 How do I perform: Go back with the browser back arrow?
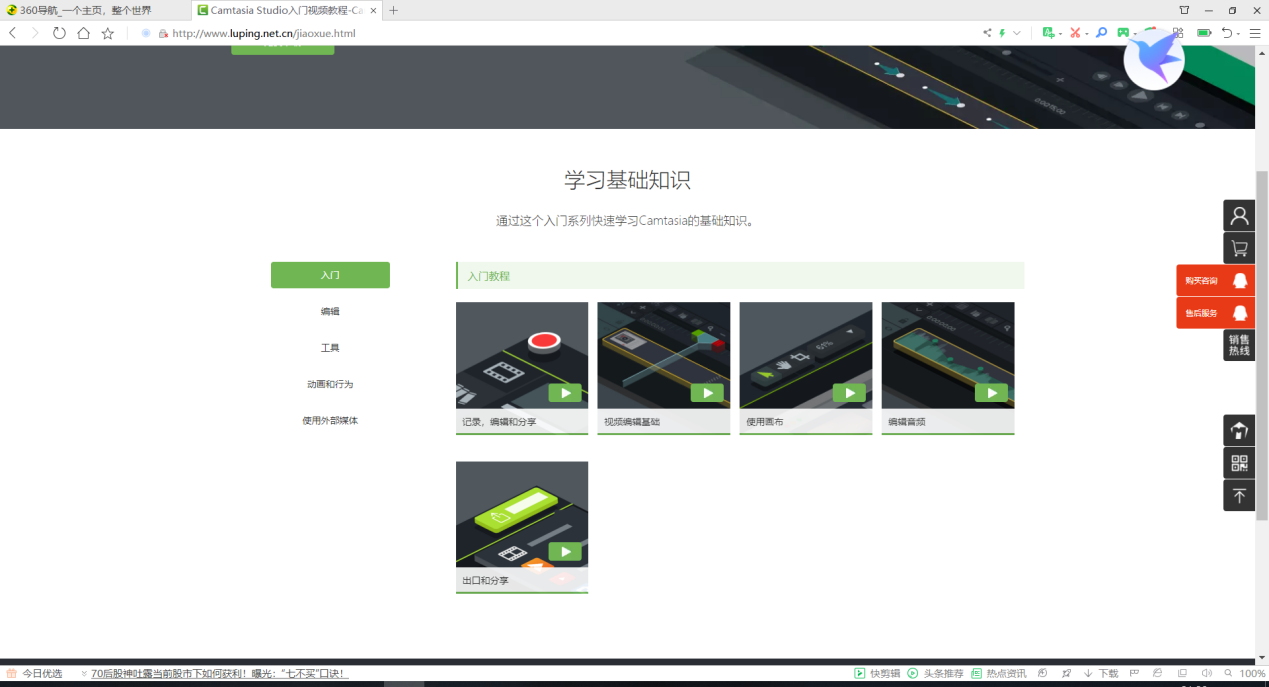coord(12,33)
